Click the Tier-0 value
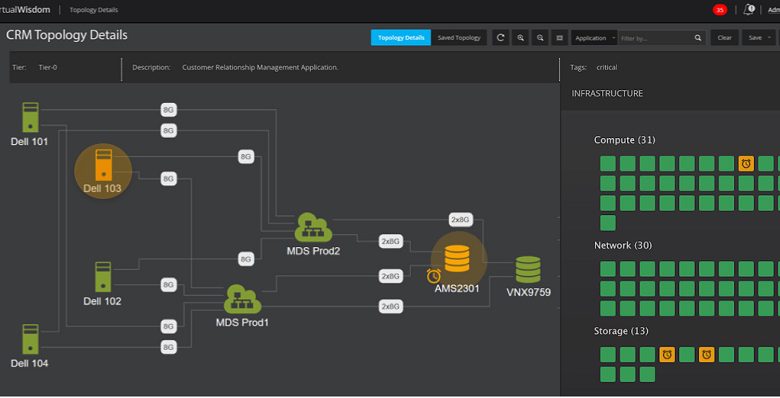The image size is (780, 398). pos(48,67)
